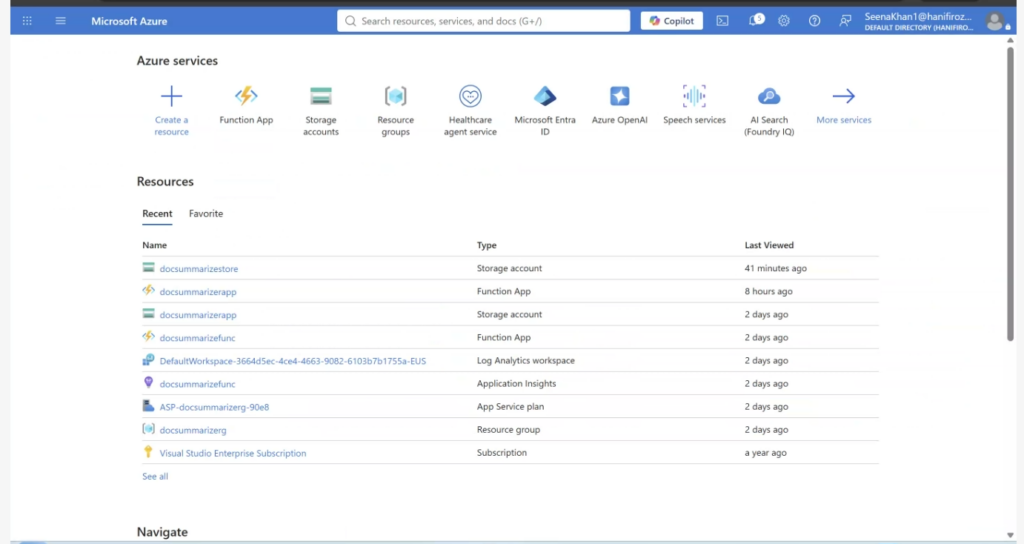Image resolution: width=1024 pixels, height=544 pixels.
Task: Open the help question mark icon
Action: point(814,21)
